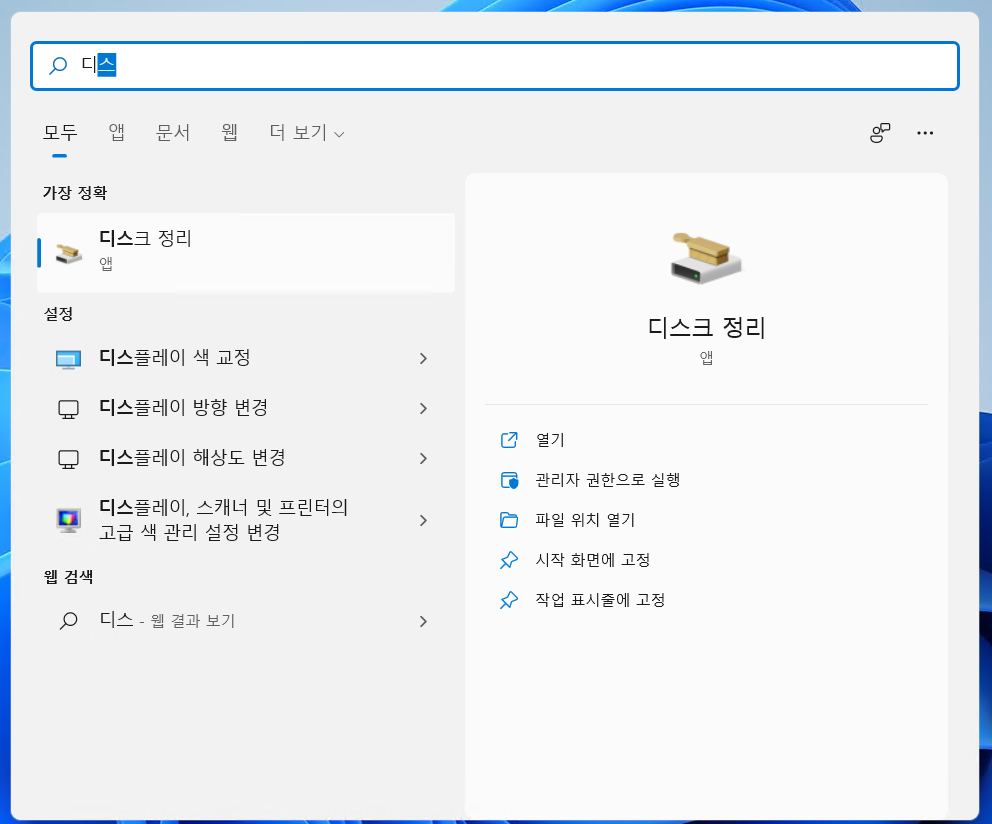This screenshot has width=992, height=824.
Task: Click the web search (웹 결과 보기) icon
Action: (68, 620)
